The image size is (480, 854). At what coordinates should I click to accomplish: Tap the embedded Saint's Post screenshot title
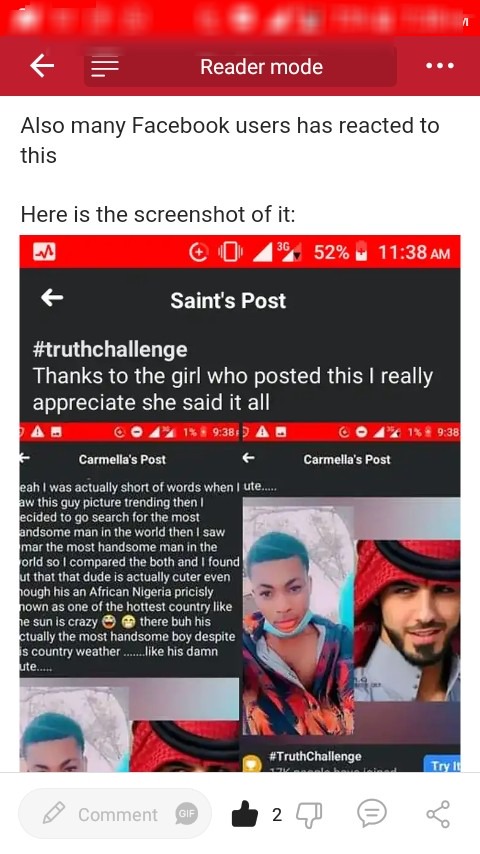pyautogui.click(x=228, y=301)
